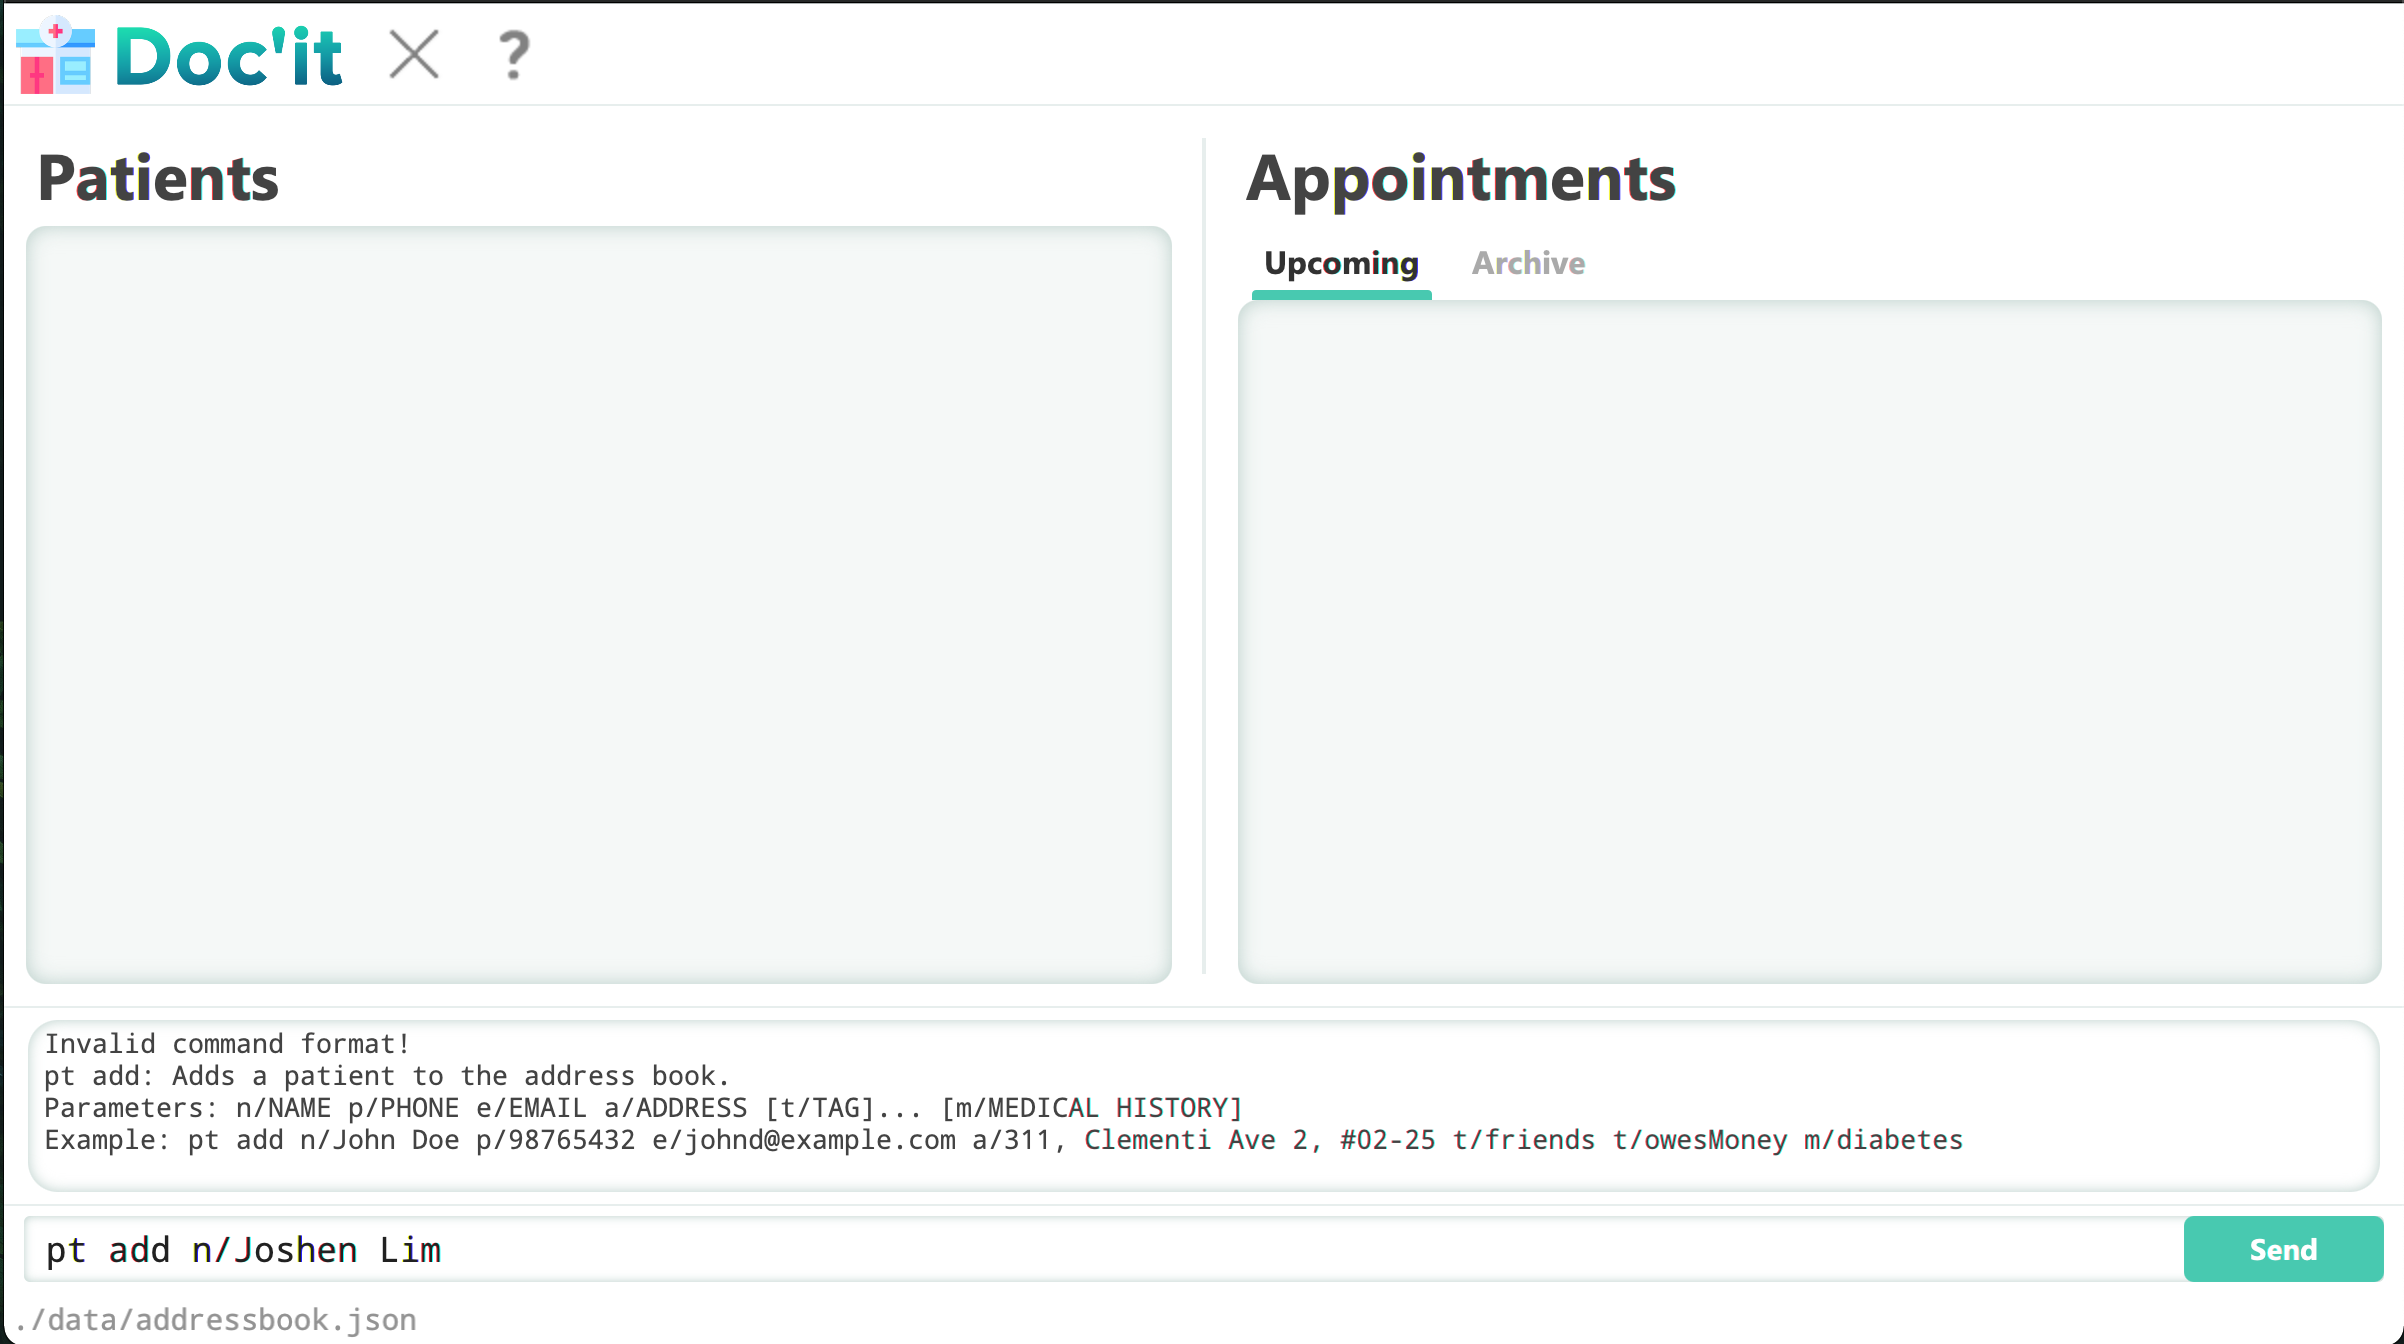Viewport: 2404px width, 1344px height.
Task: Click the ./data/addressbook.json status bar path
Action: (216, 1320)
